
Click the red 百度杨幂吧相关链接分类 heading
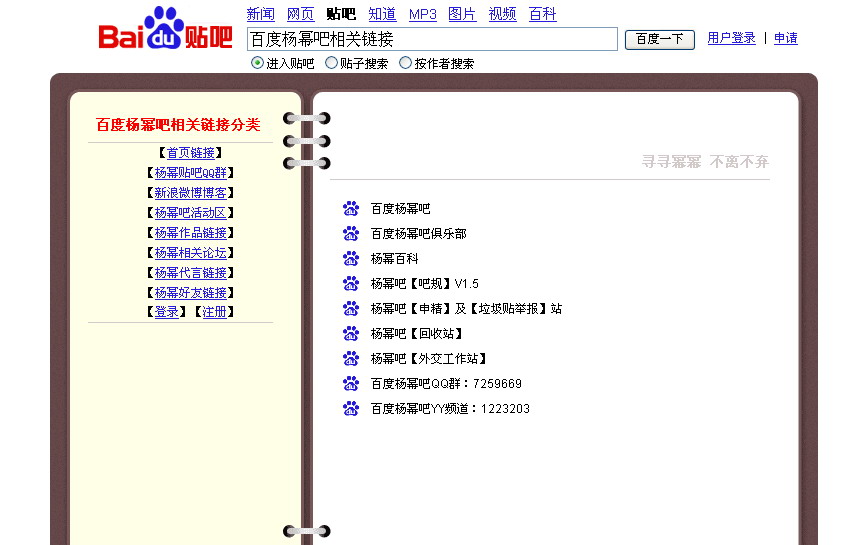coord(178,125)
